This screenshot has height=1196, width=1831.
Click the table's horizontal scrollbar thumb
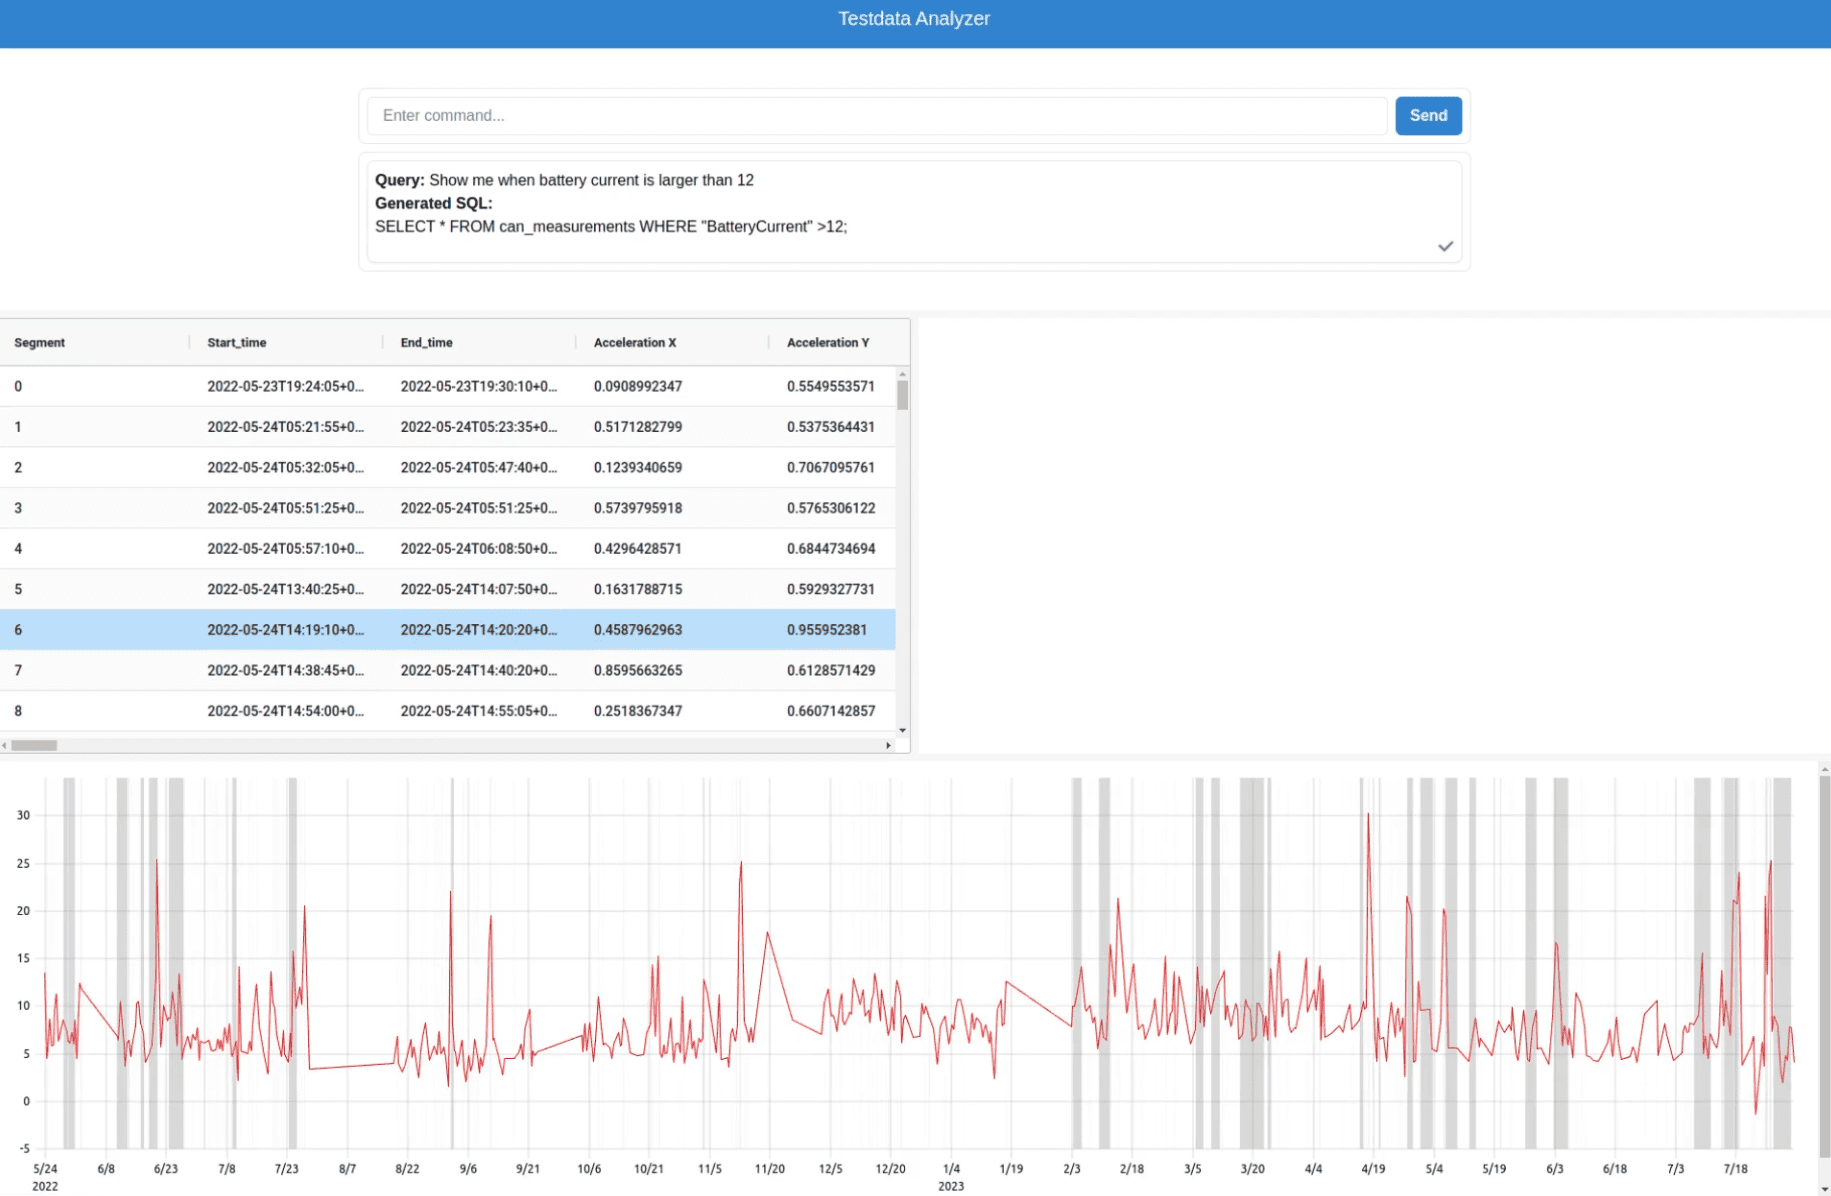pyautogui.click(x=35, y=745)
